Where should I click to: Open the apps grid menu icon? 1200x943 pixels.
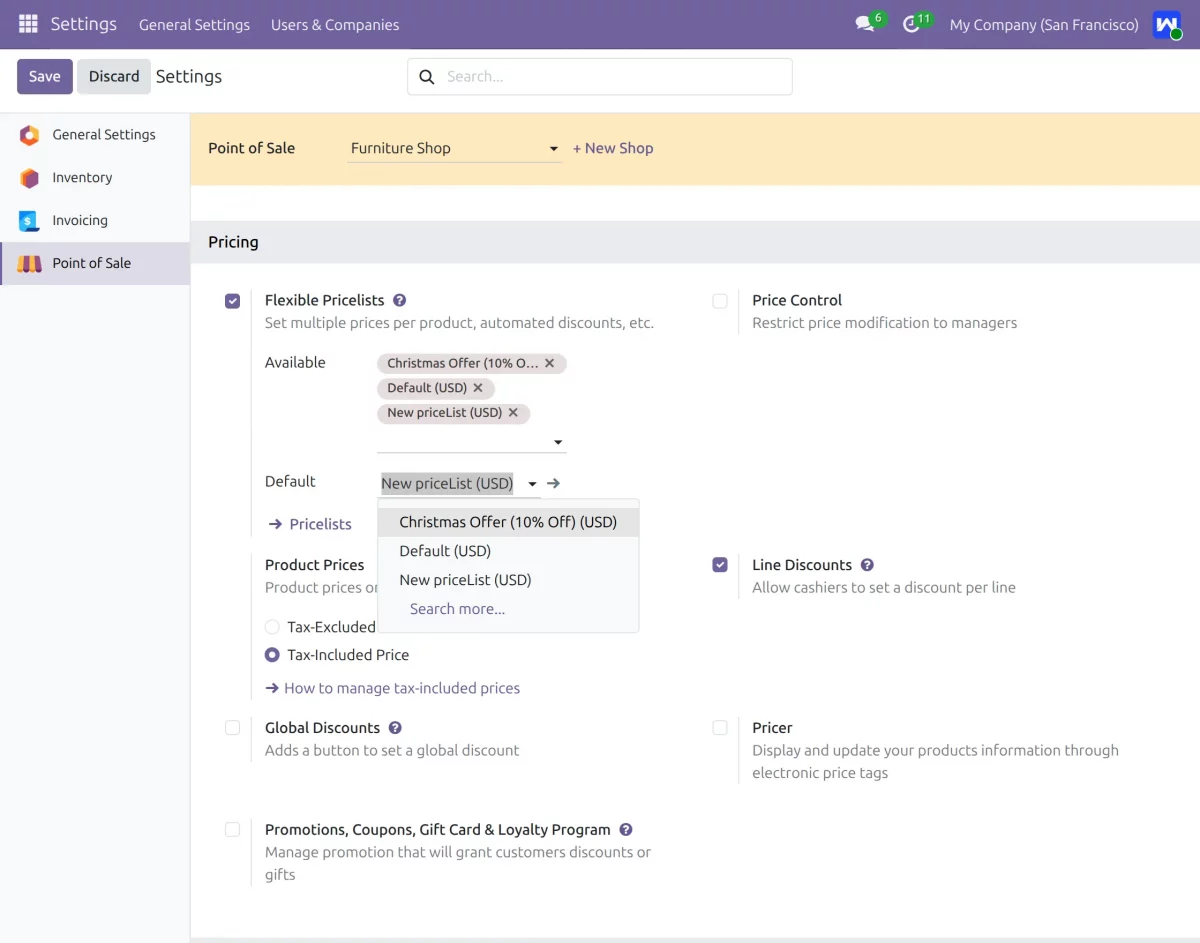pos(28,24)
